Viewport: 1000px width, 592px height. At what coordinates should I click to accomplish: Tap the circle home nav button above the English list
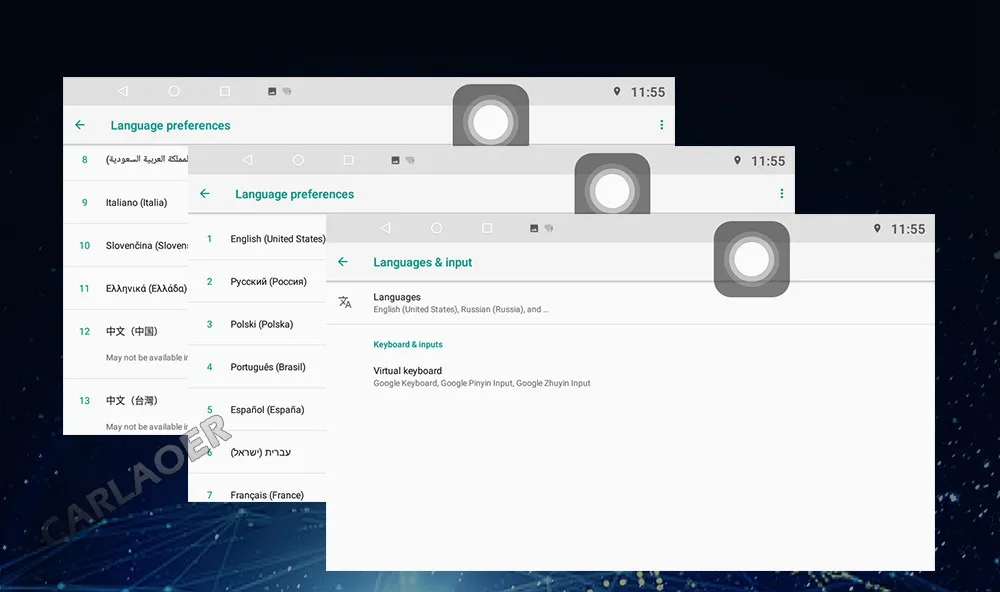pos(298,160)
